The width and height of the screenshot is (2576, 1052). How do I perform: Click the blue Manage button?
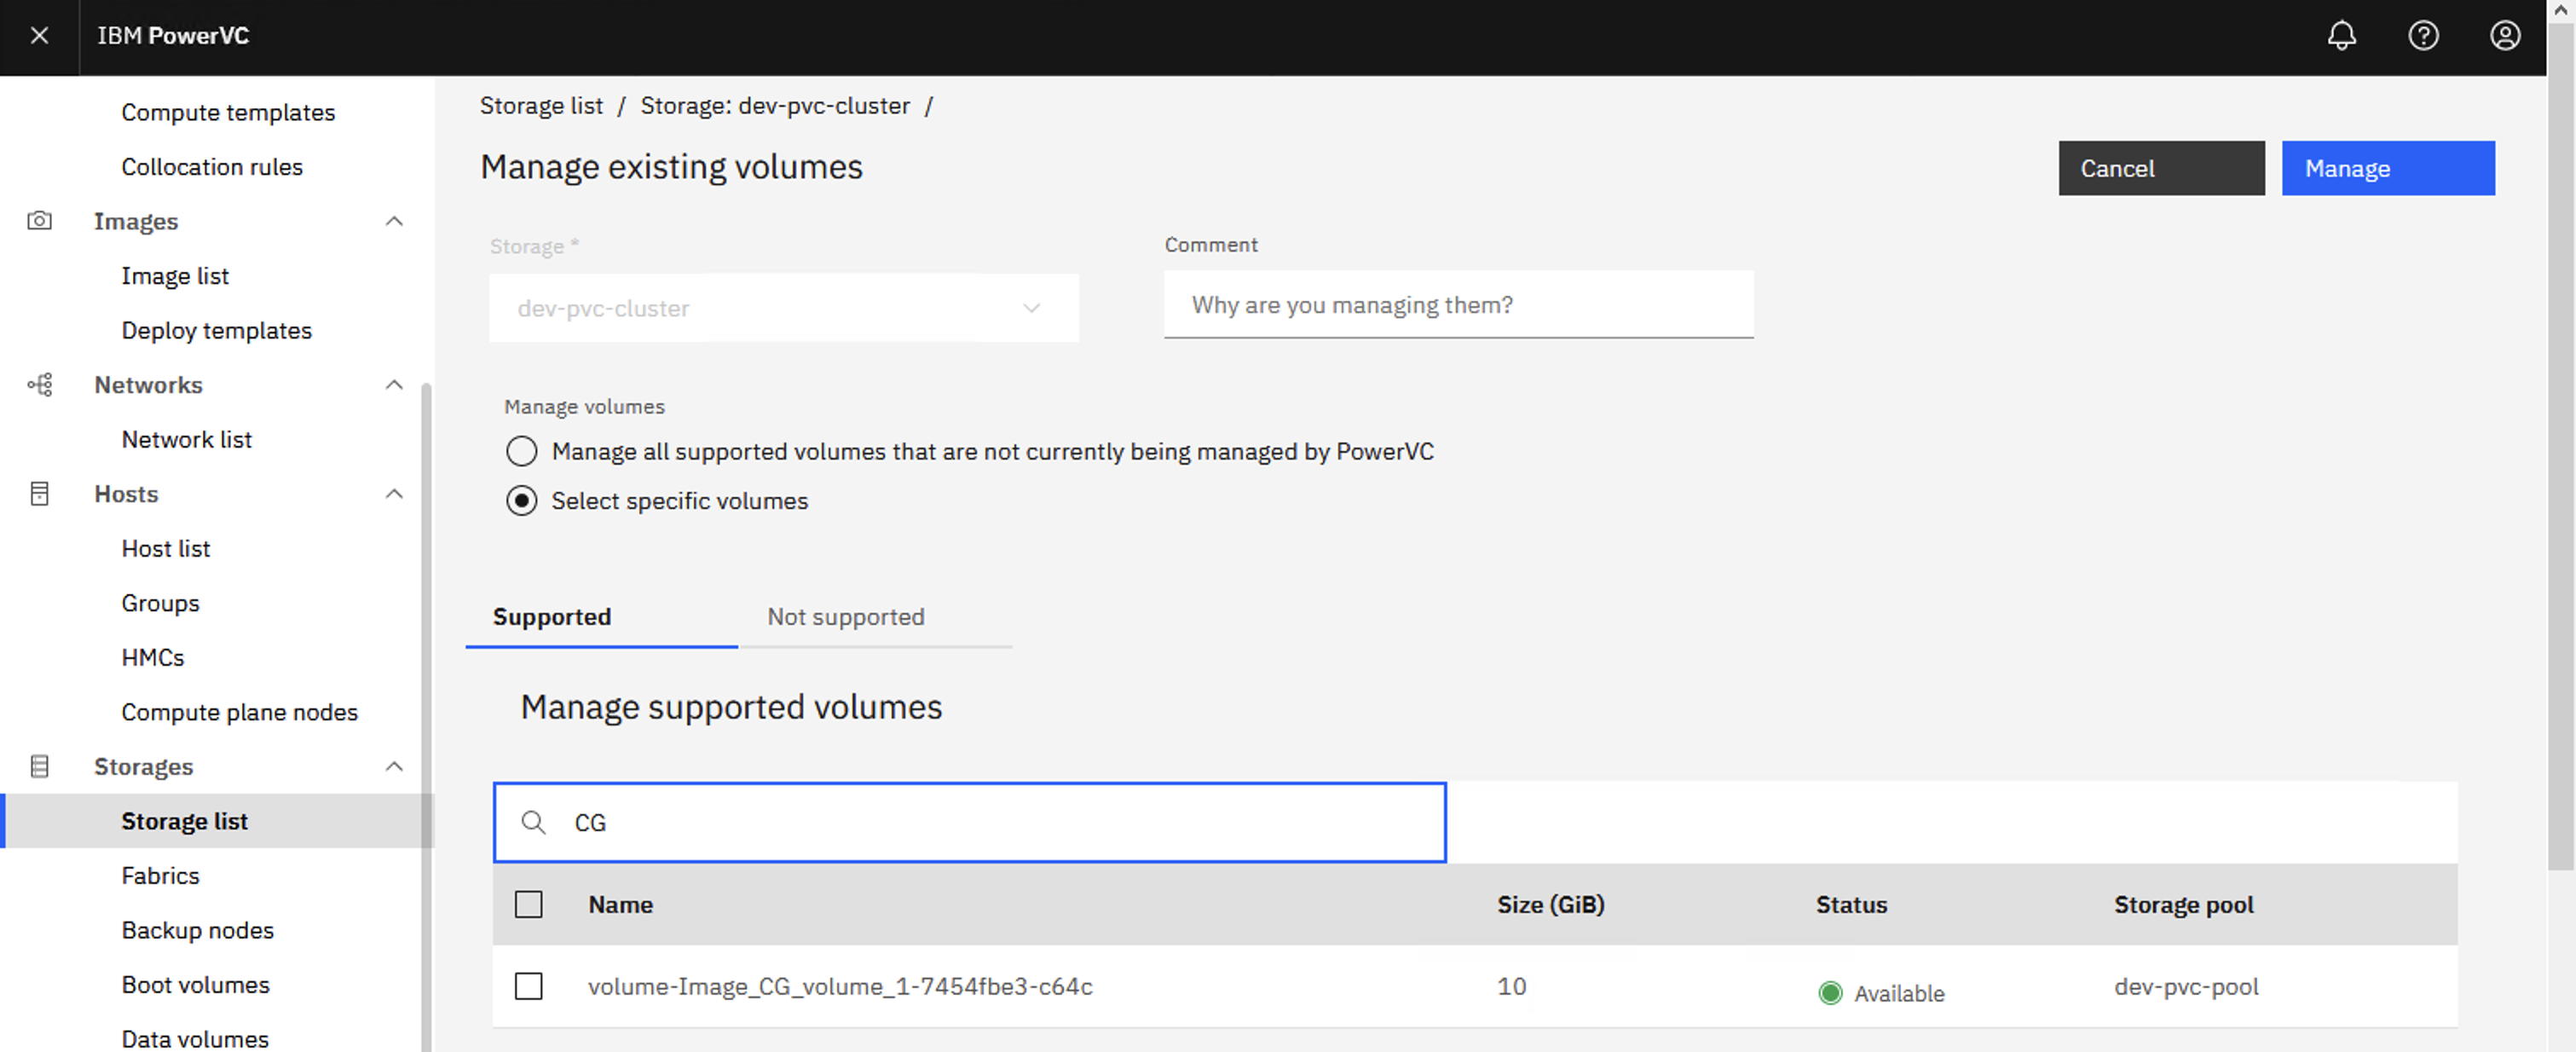[2388, 168]
